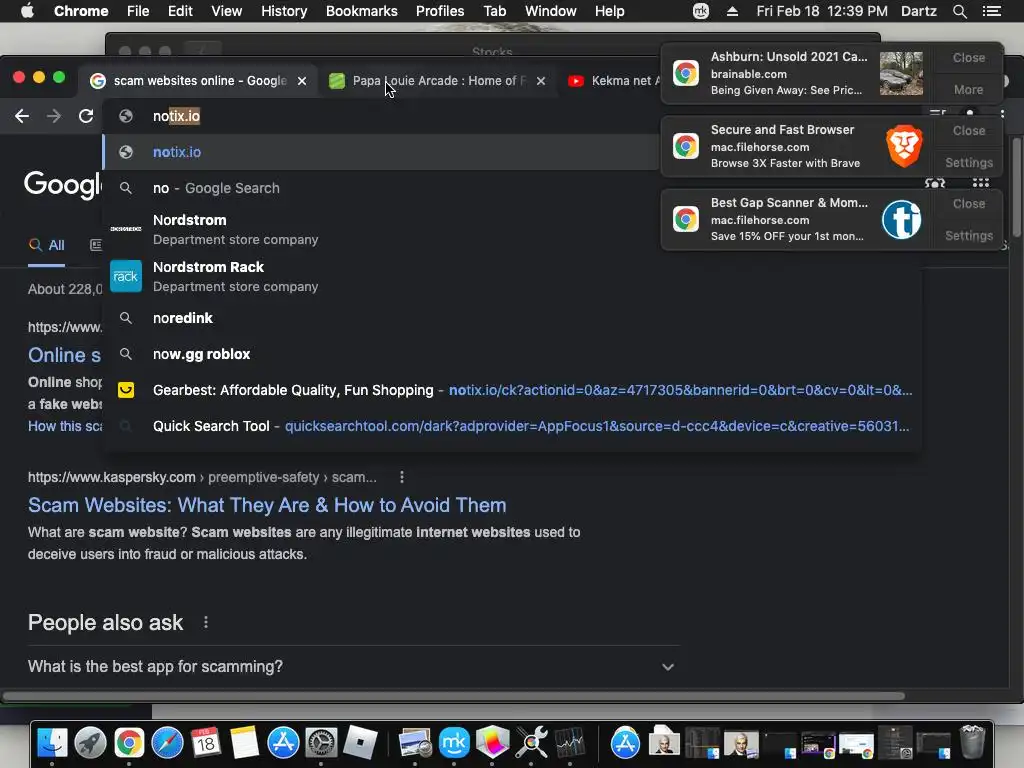Open the Gearbest notix.io history suggestion
The image size is (1024, 768).
[x=513, y=390]
